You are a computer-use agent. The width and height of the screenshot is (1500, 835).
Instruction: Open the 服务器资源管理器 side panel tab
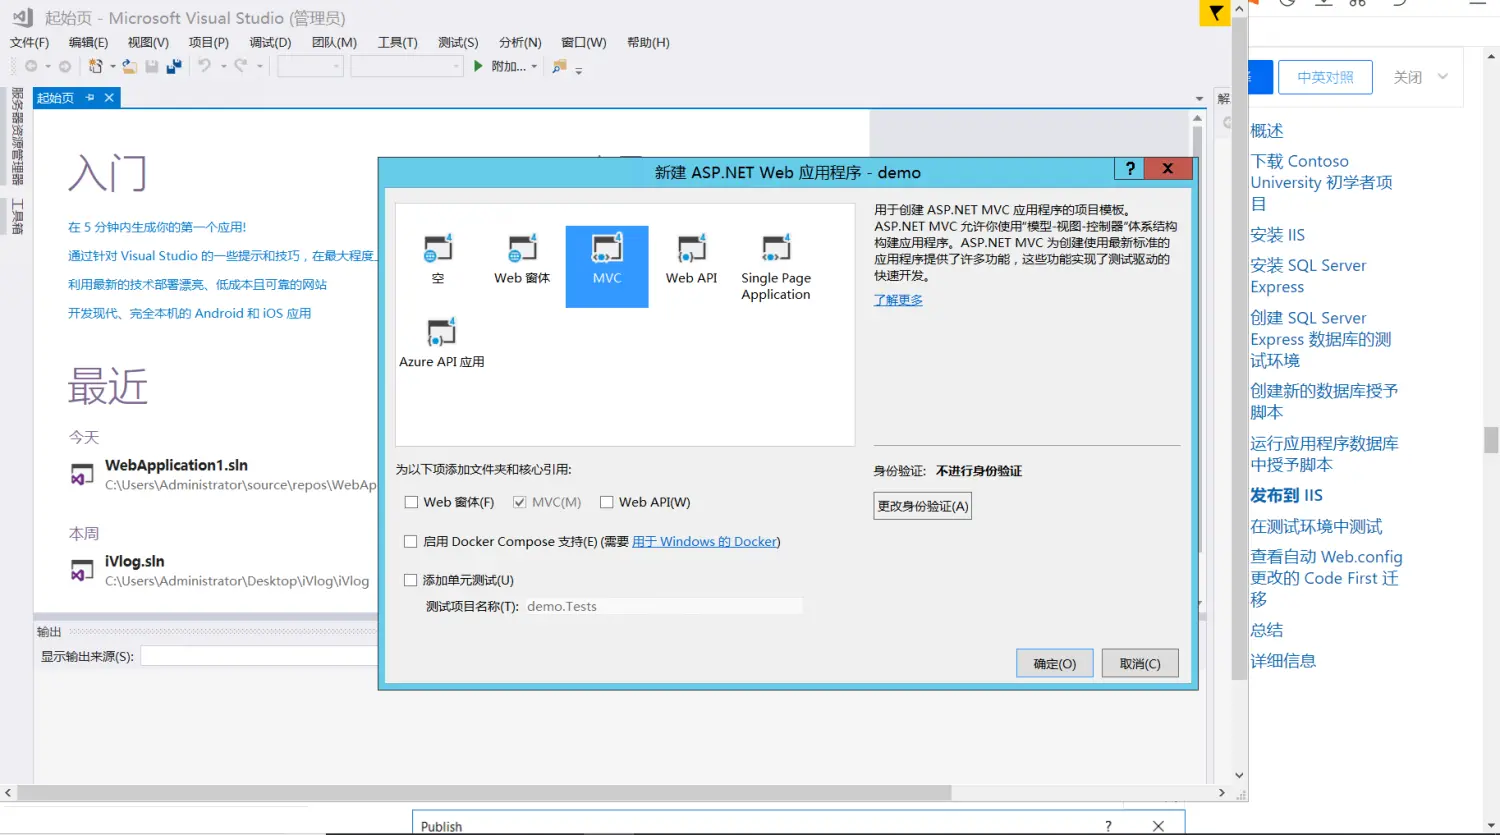[17, 137]
